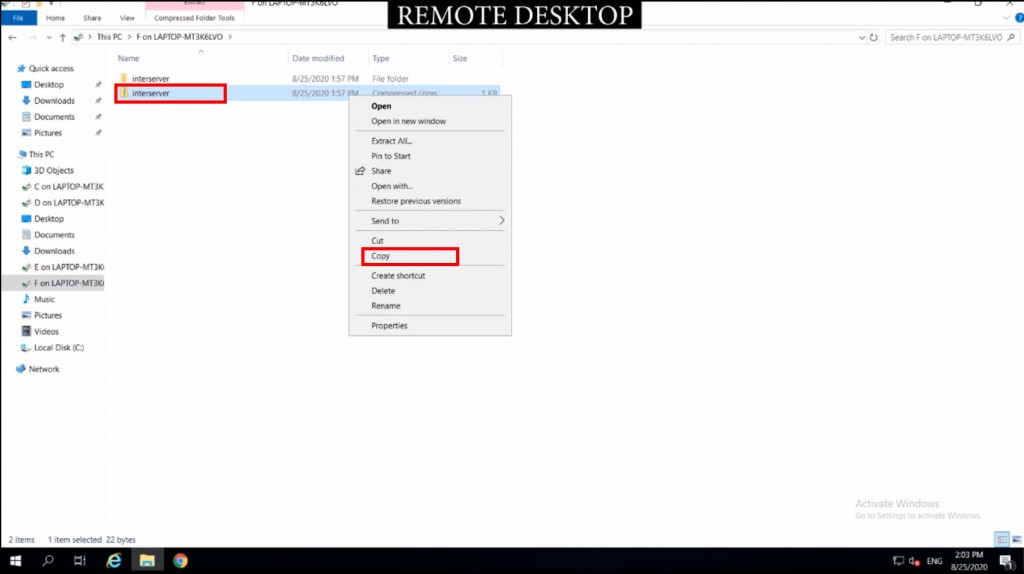Expand the Send to submenu
1024x574 pixels.
[x=430, y=221]
